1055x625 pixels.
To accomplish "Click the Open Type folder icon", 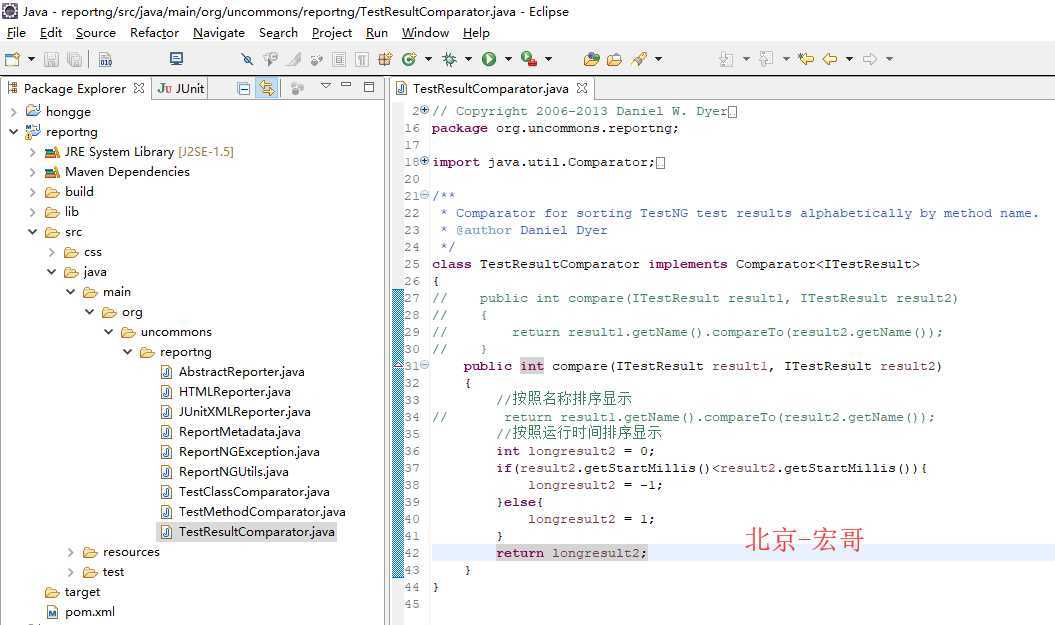I will 591,59.
